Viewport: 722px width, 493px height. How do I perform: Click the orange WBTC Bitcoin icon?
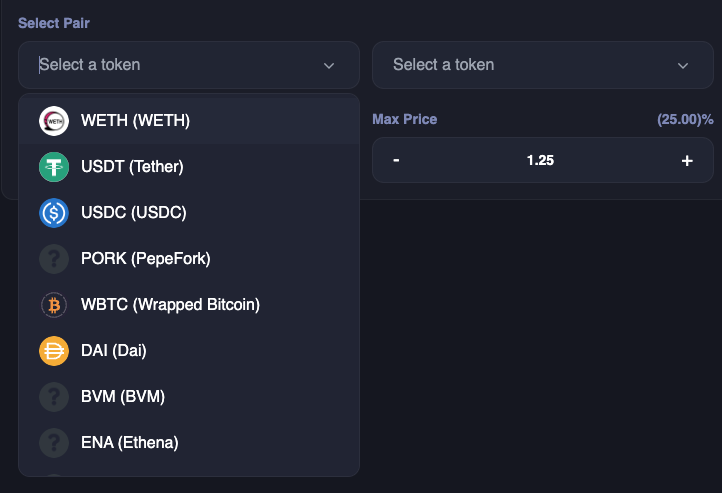tap(54, 305)
